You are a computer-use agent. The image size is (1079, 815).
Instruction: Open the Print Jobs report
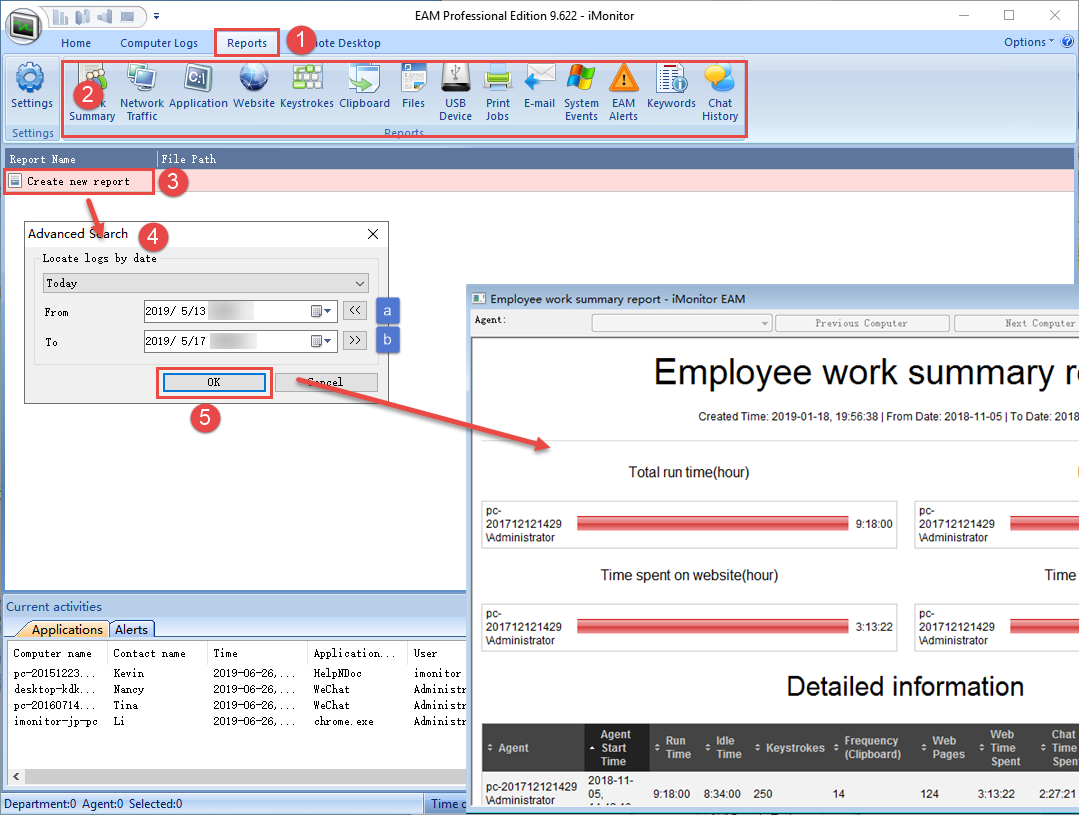pyautogui.click(x=498, y=93)
